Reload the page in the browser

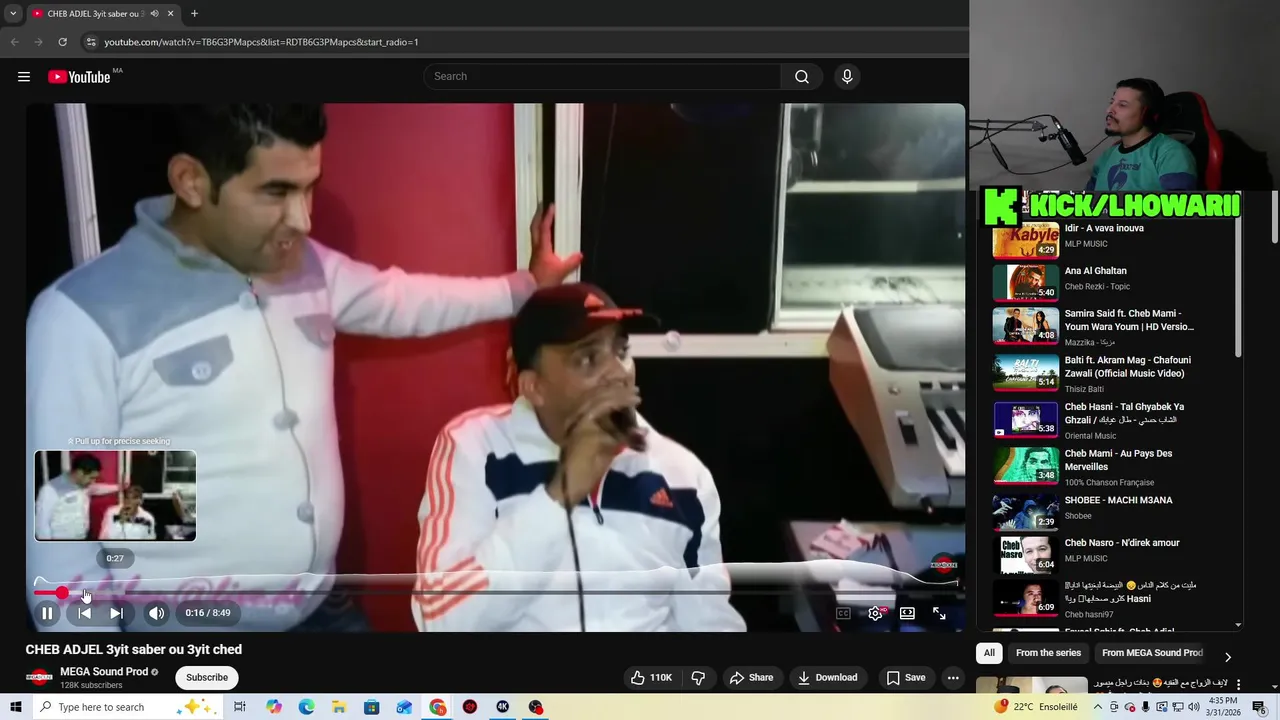(62, 42)
